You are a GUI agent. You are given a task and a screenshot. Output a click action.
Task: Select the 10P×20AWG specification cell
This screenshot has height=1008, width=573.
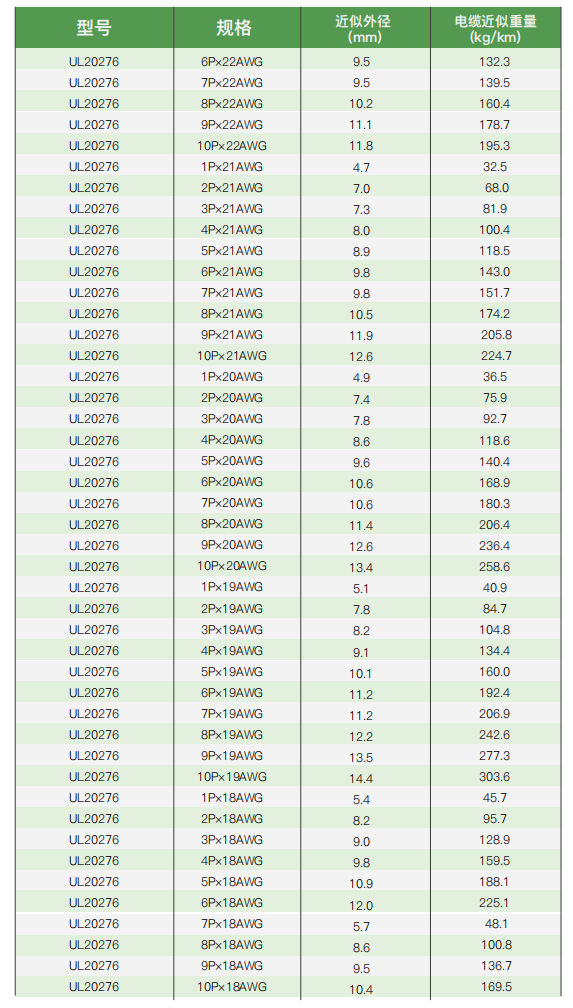232,566
